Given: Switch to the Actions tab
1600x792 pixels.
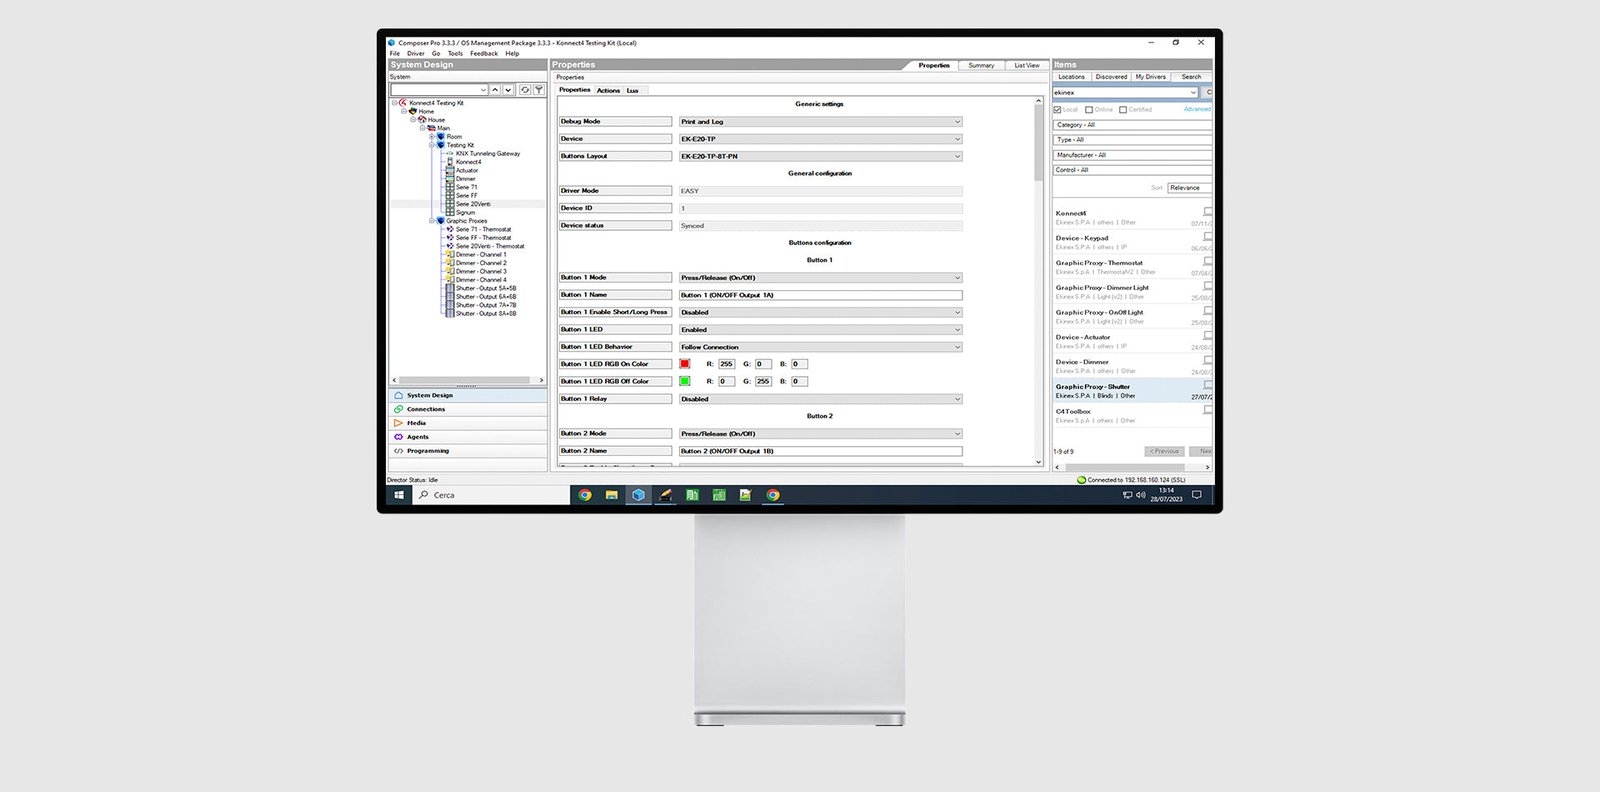Looking at the screenshot, I should [608, 90].
